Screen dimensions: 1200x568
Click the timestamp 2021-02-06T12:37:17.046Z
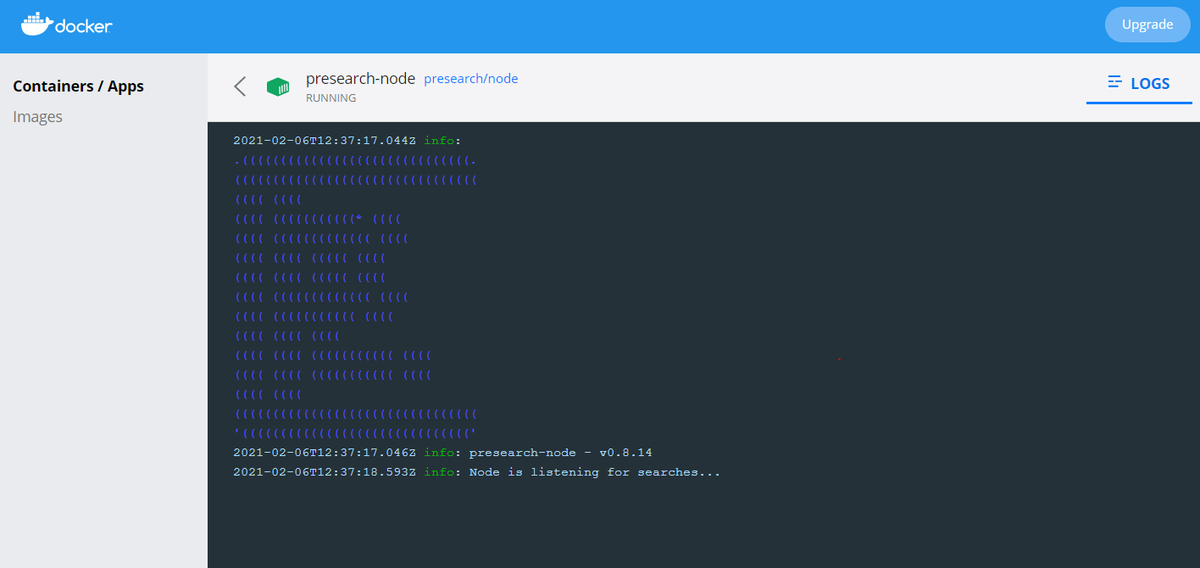click(x=324, y=453)
